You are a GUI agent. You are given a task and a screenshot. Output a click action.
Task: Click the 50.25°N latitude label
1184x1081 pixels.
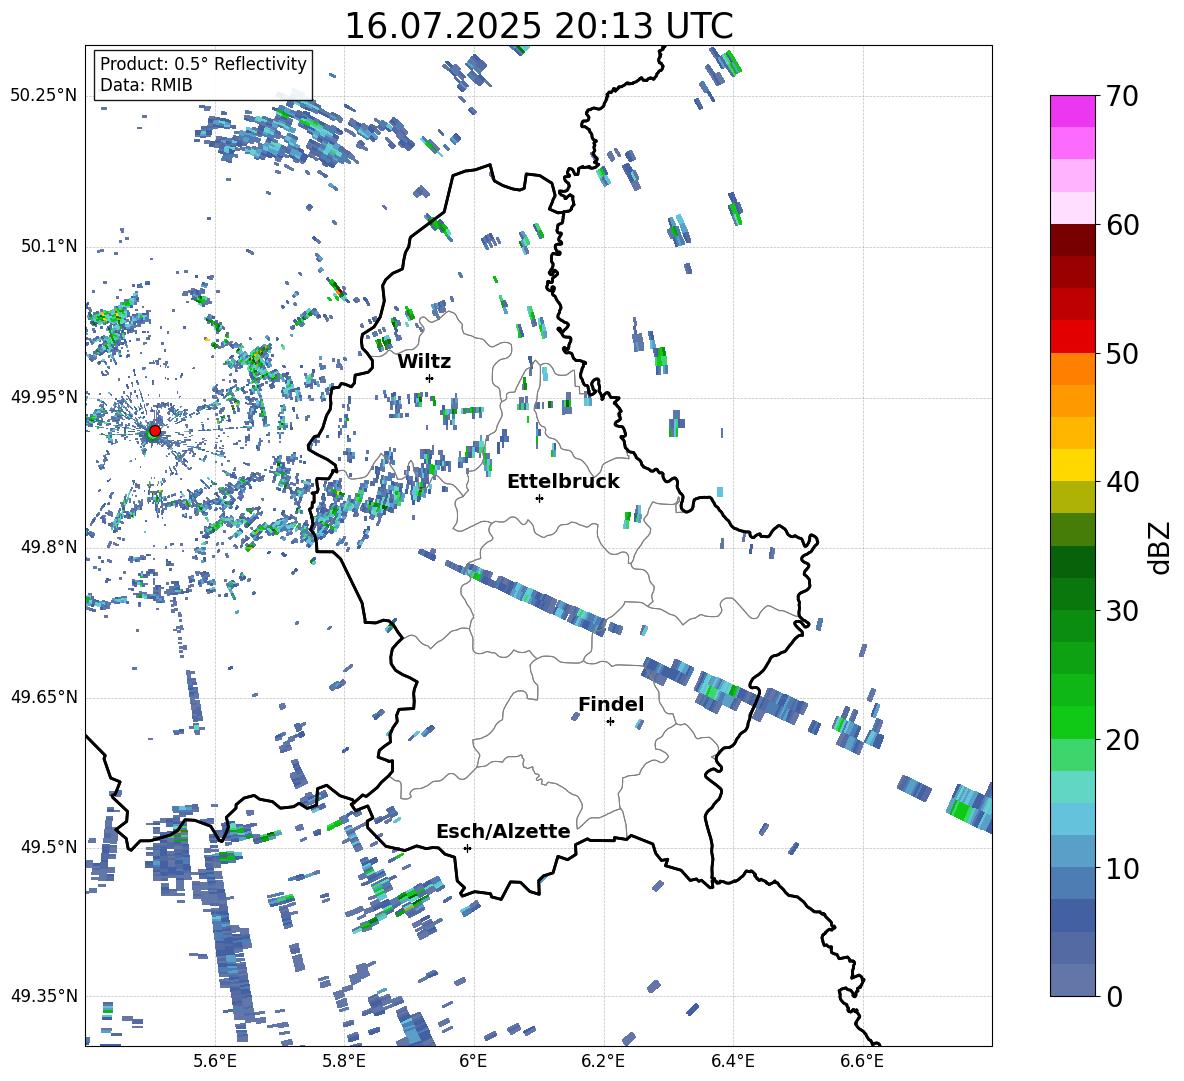coord(44,96)
